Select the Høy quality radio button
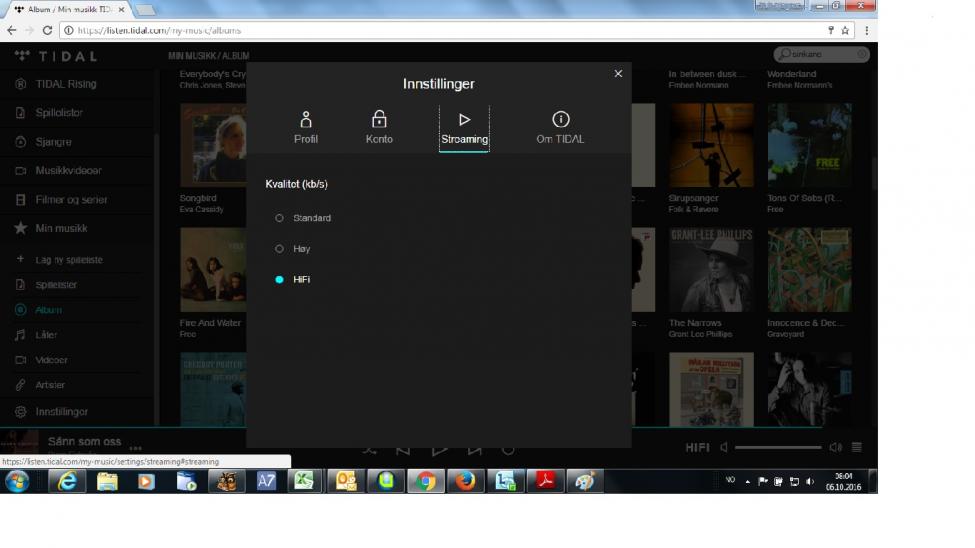 coord(279,249)
